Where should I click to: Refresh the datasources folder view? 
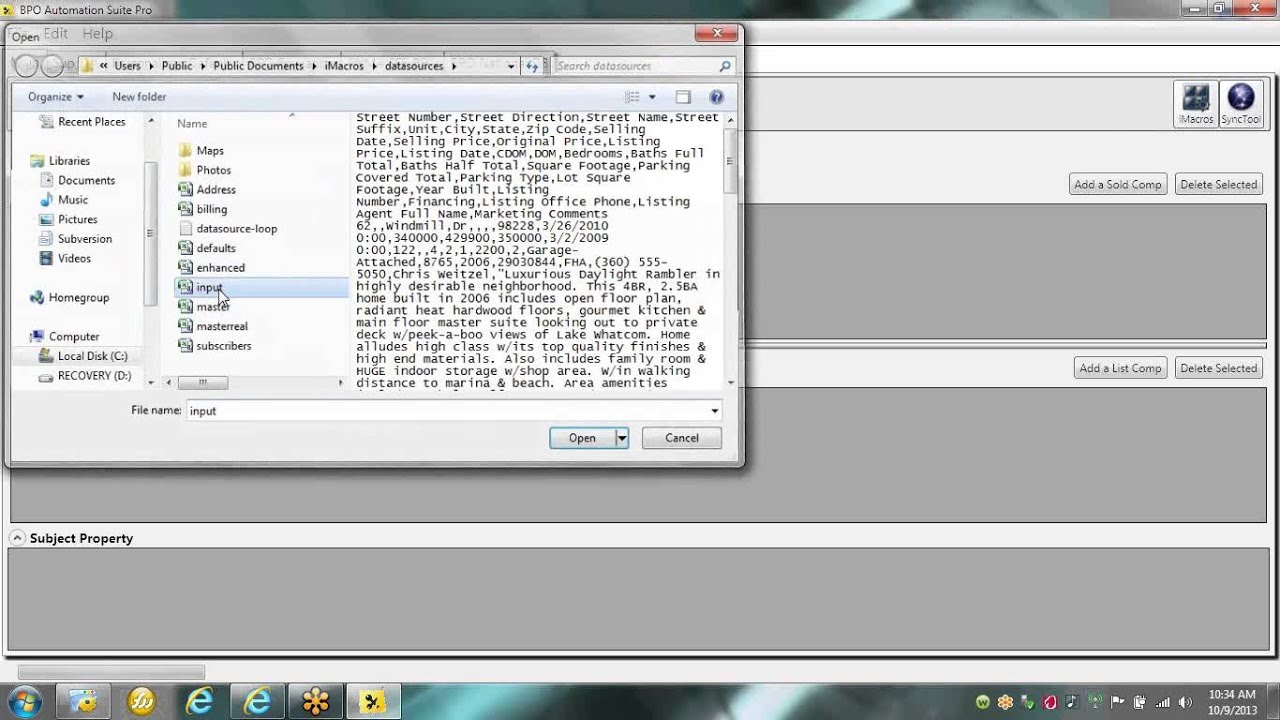(x=532, y=66)
